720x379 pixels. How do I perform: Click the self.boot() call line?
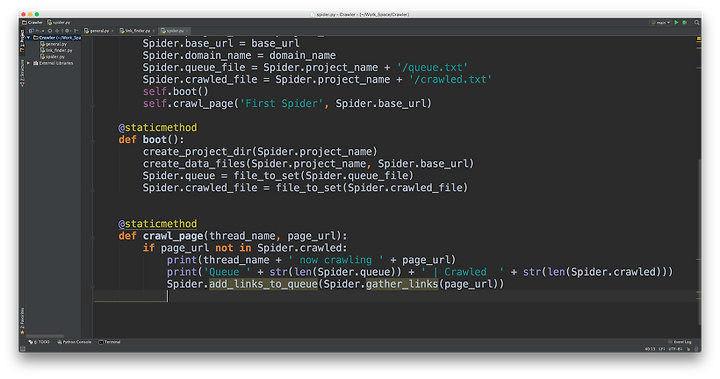click(176, 91)
